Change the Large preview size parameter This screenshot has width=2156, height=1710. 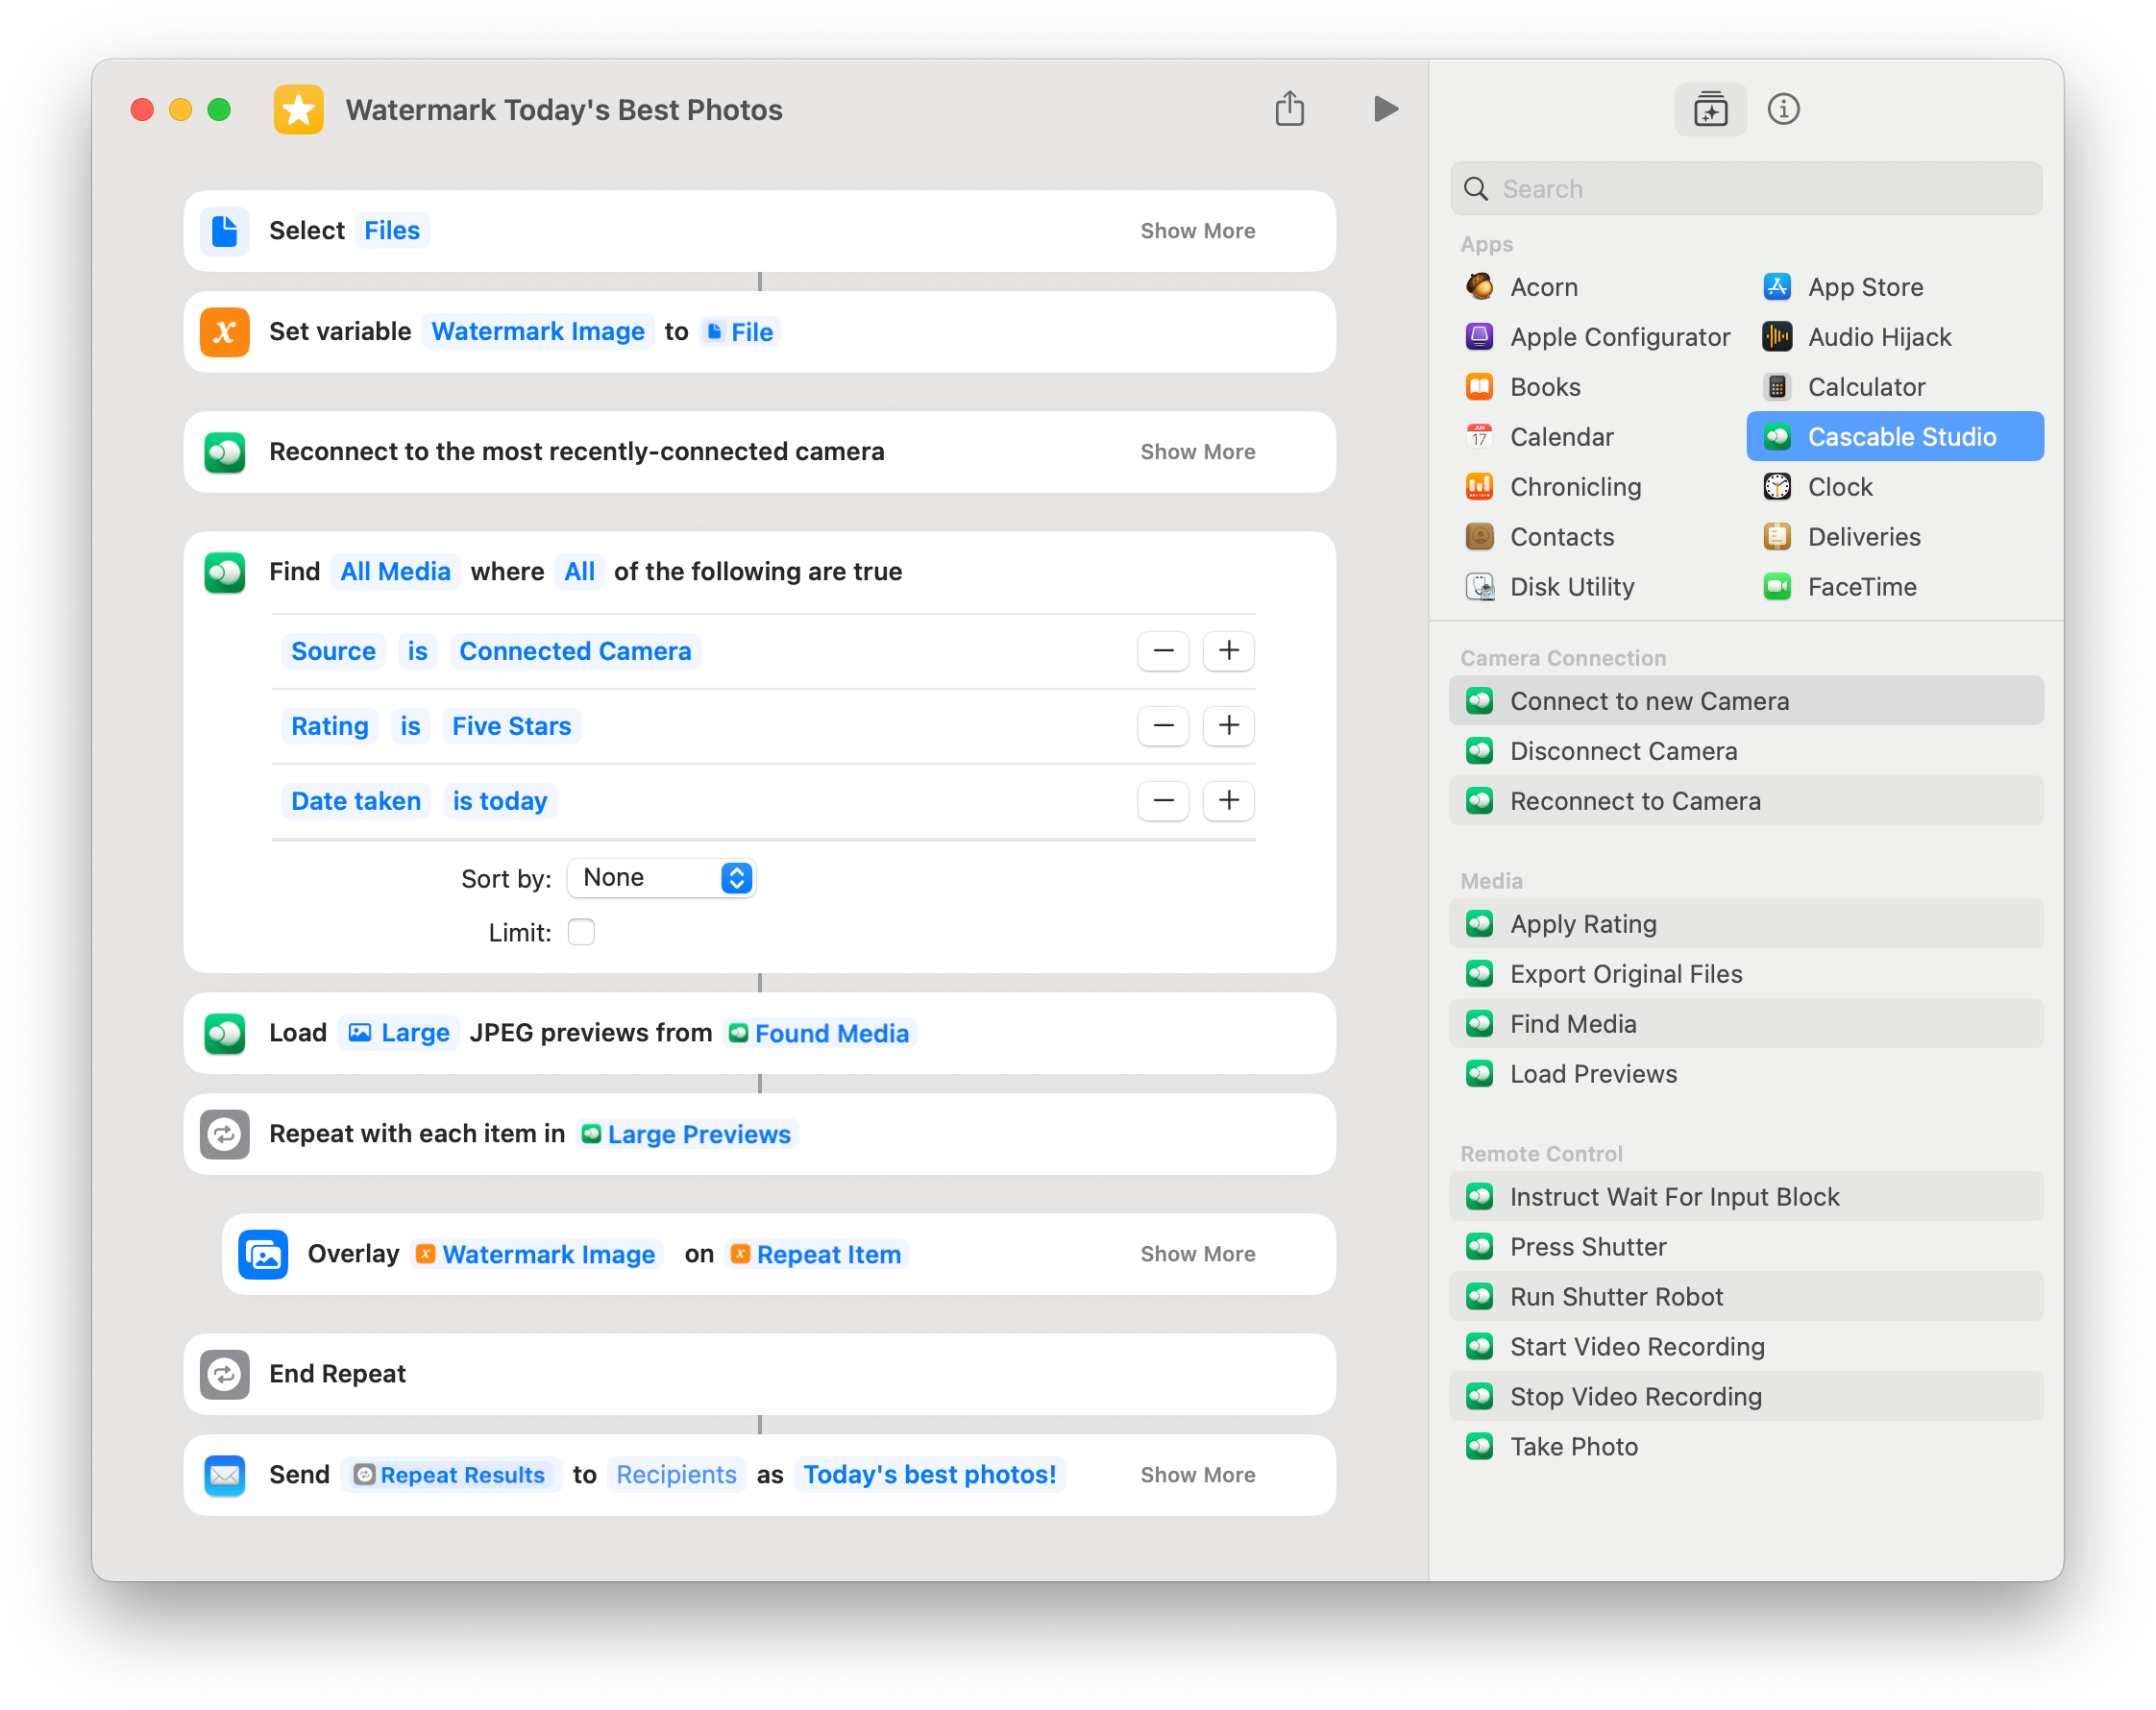[399, 1033]
